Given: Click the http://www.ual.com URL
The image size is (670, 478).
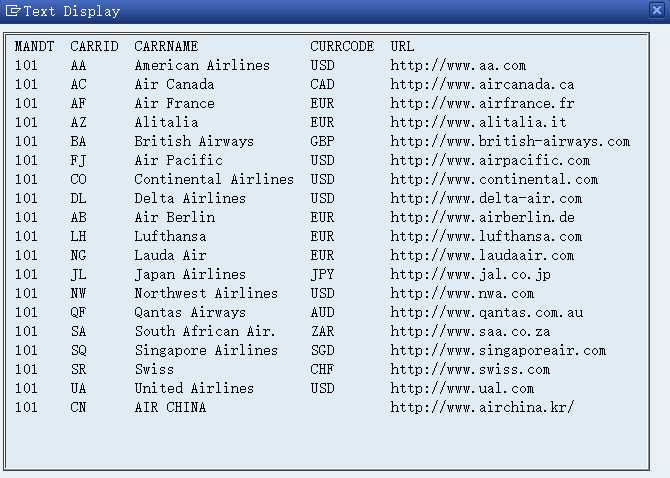Looking at the screenshot, I should [462, 388].
